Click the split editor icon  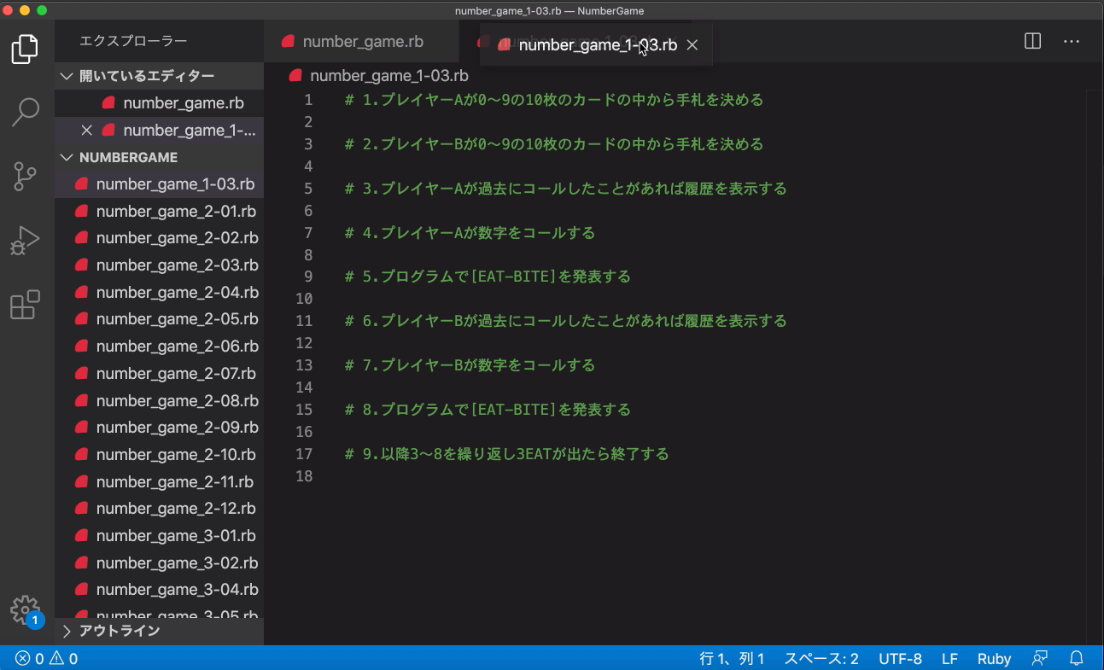1032,42
